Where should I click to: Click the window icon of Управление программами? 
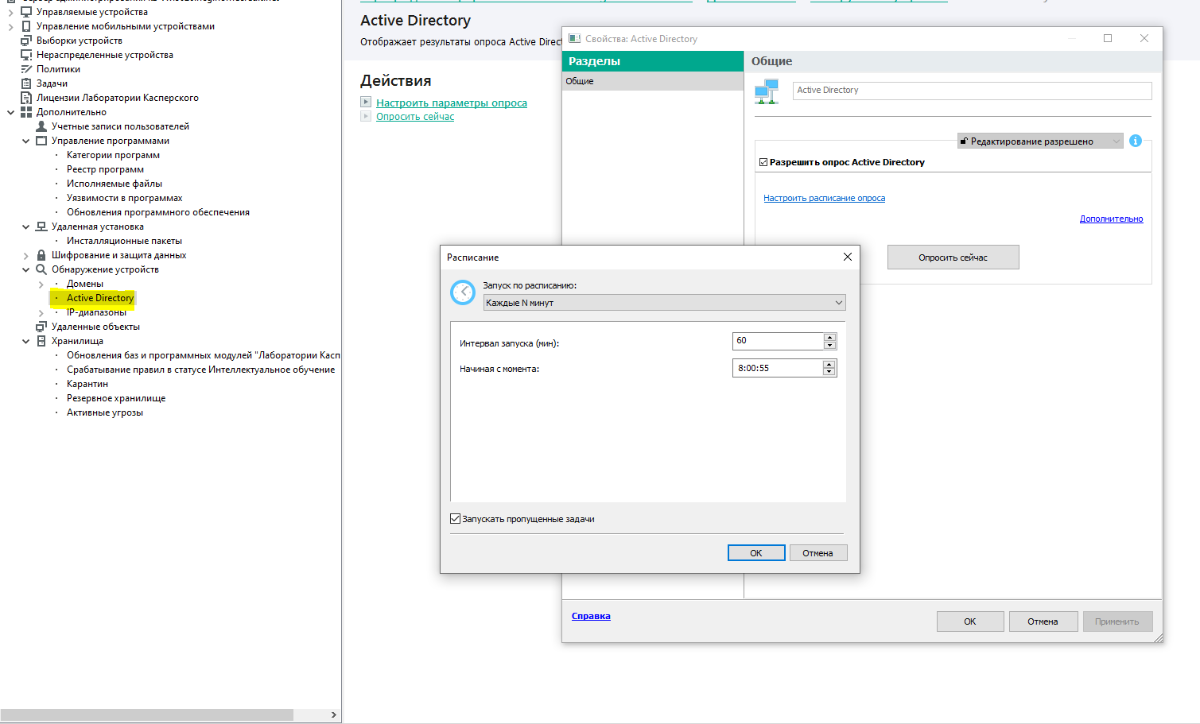pos(41,141)
